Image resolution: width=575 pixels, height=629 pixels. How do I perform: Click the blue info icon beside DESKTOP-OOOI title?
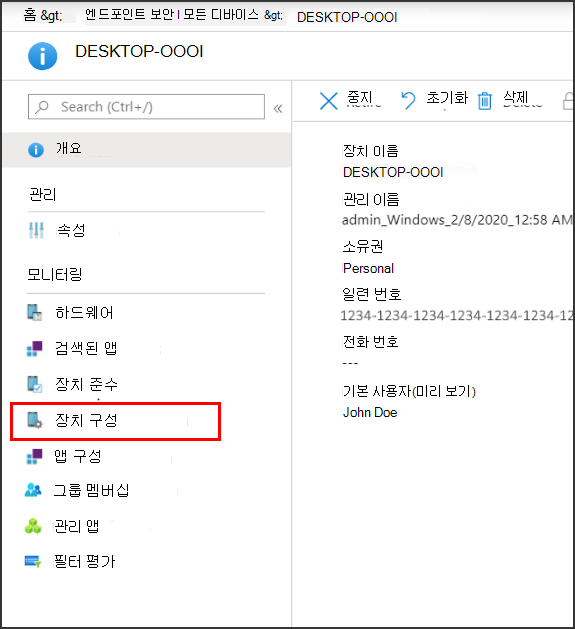(x=43, y=56)
